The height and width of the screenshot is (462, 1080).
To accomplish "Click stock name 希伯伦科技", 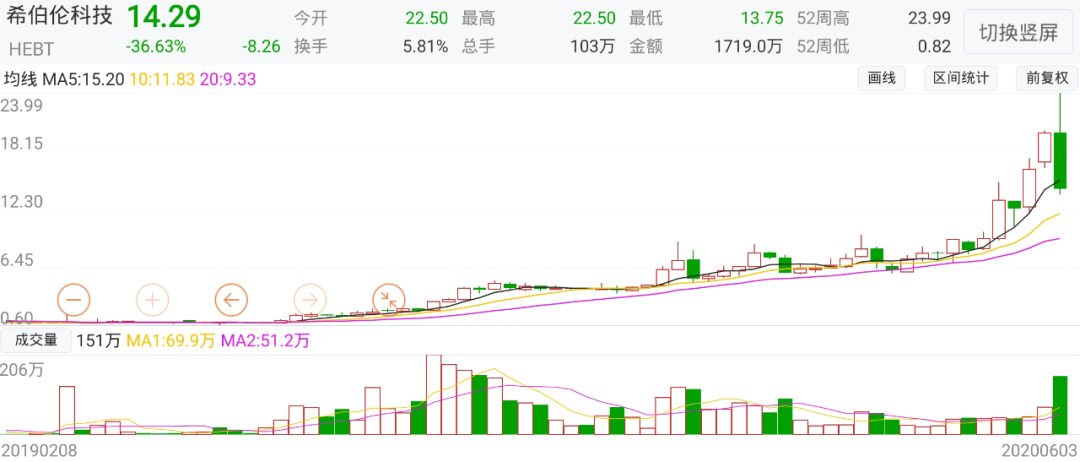I will tap(59, 17).
